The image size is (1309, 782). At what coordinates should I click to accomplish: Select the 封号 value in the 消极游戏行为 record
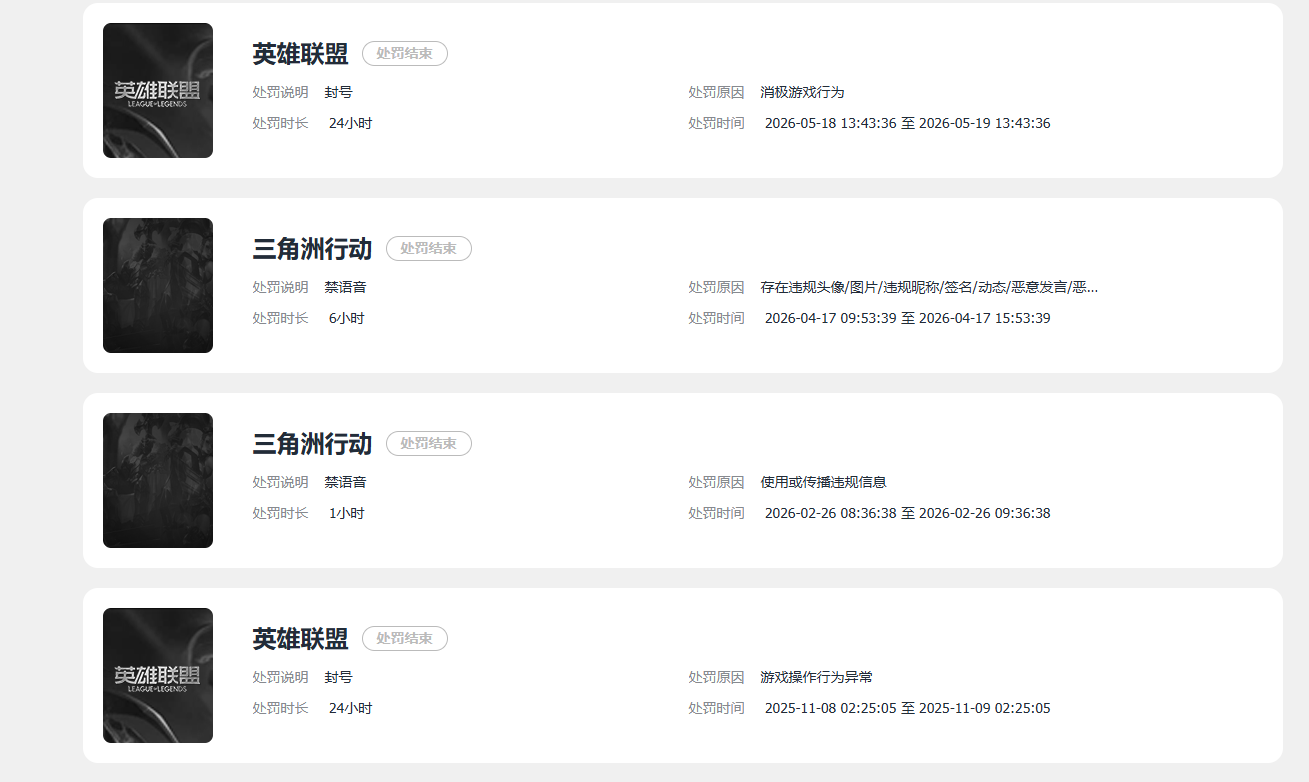tap(339, 93)
